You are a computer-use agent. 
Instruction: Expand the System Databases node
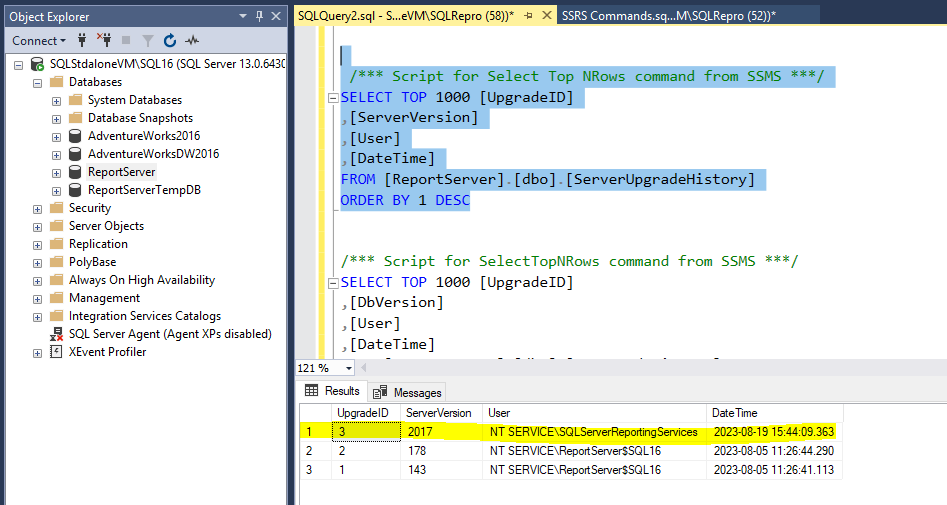pos(56,101)
